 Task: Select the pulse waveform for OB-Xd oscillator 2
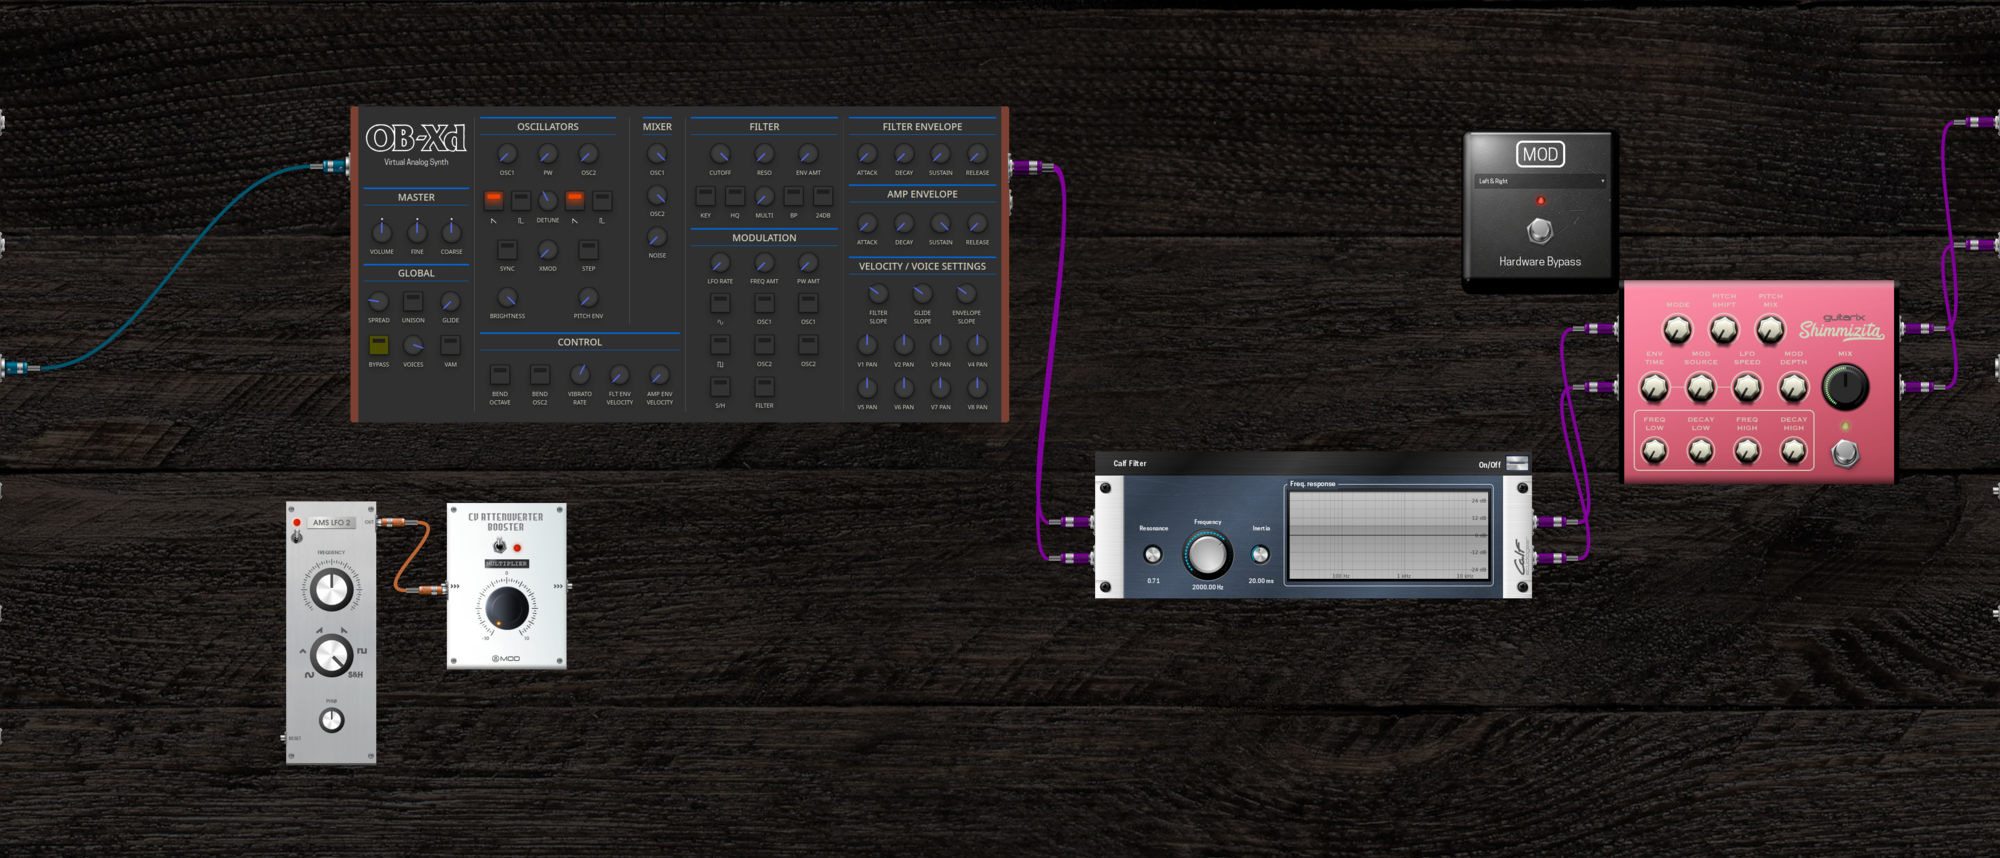coord(602,200)
